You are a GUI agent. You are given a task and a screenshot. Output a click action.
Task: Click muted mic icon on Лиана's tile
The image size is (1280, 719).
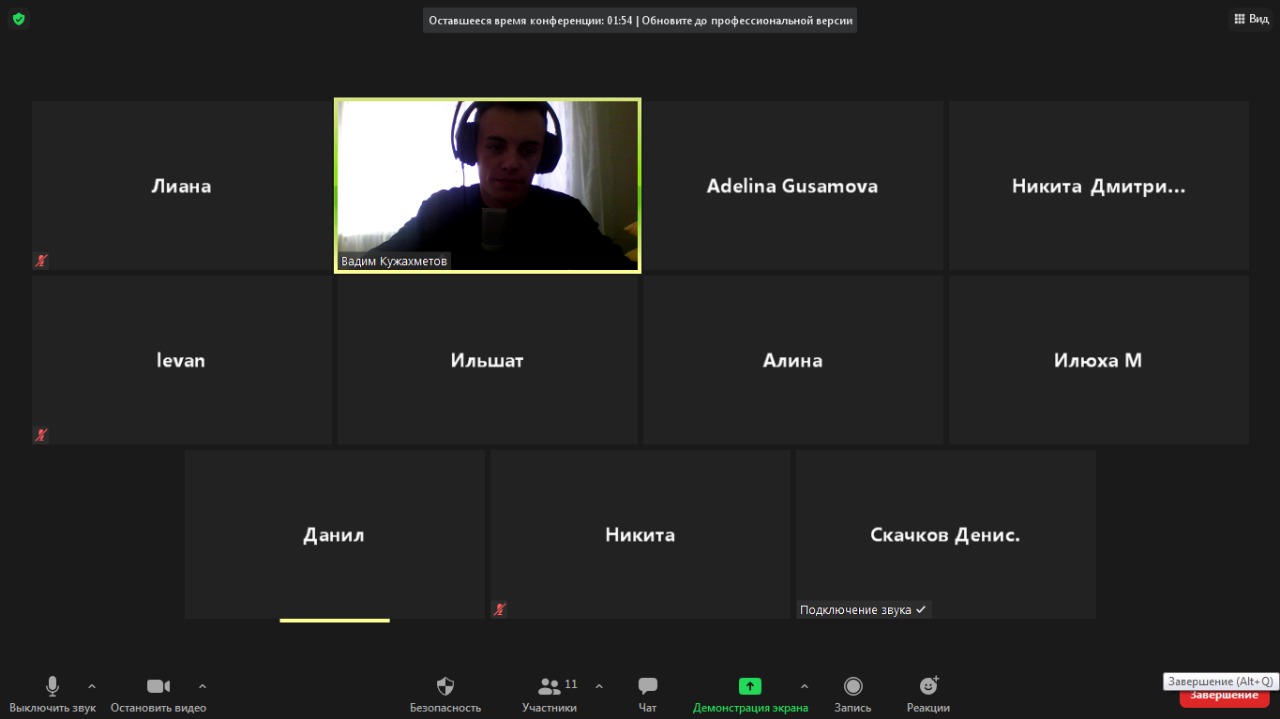(41, 261)
